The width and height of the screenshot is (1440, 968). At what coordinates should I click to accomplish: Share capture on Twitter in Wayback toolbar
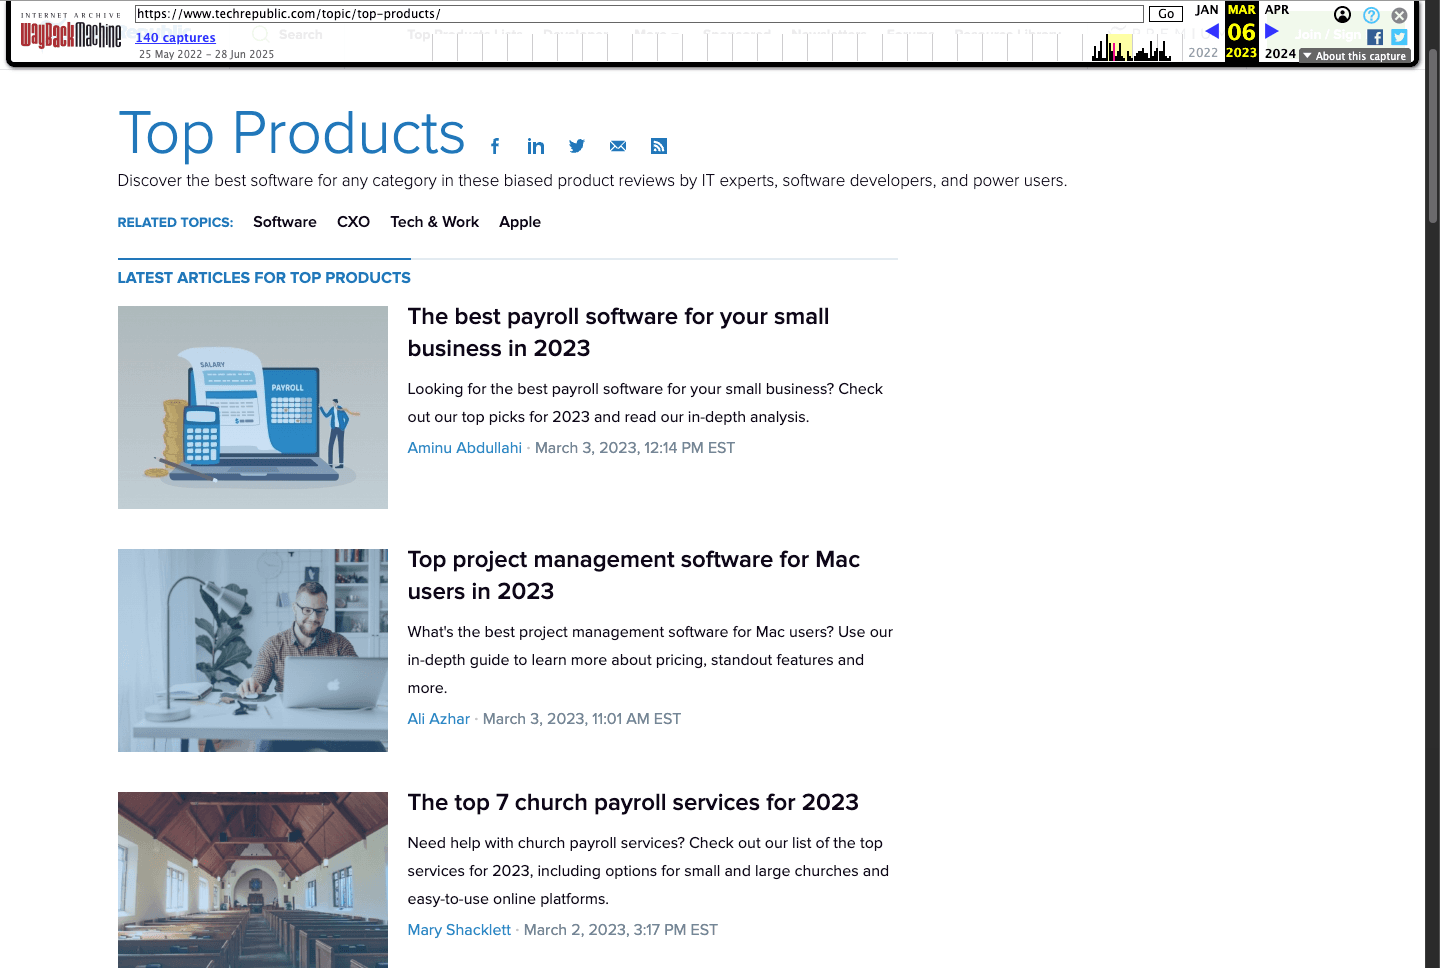1399,37
